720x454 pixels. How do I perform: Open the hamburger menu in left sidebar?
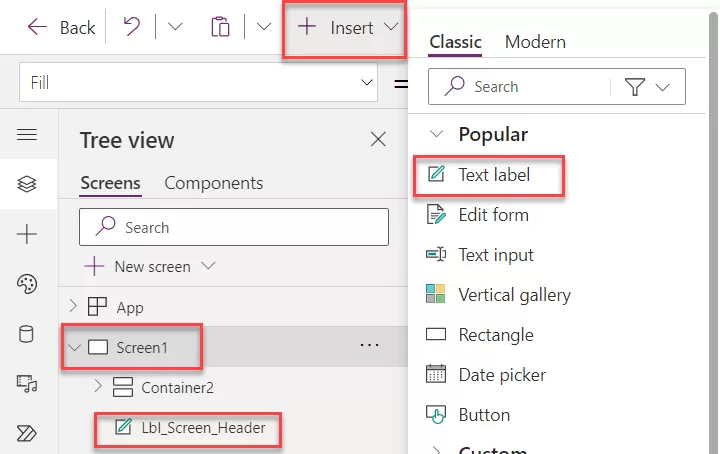27,135
